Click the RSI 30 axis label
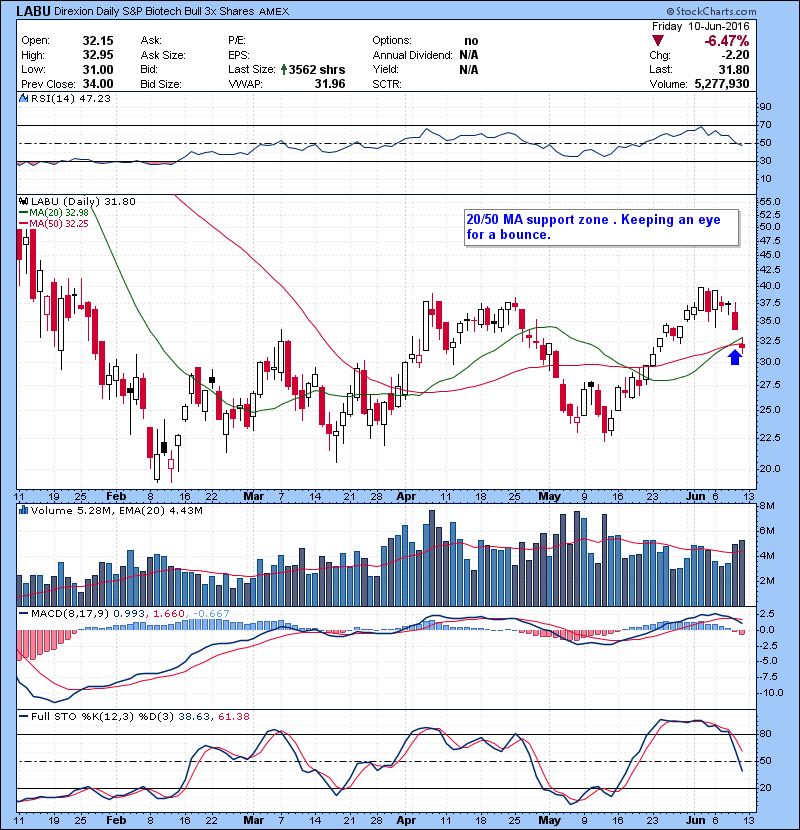800x830 pixels. pyautogui.click(x=765, y=160)
